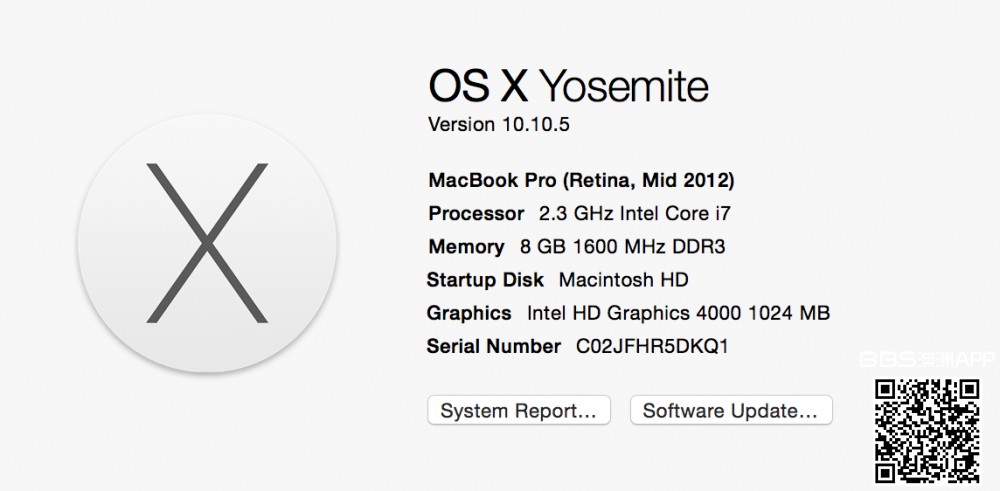Image resolution: width=1000 pixels, height=491 pixels.
Task: Select the Intel HD Graphics 4000 value
Action: [634, 313]
